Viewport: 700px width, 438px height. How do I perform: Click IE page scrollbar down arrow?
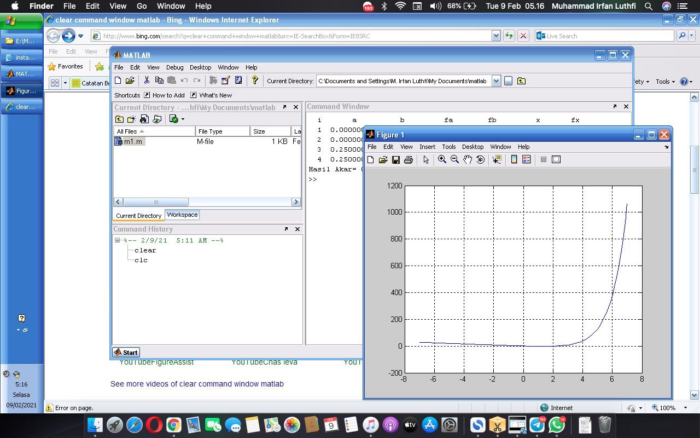(694, 395)
